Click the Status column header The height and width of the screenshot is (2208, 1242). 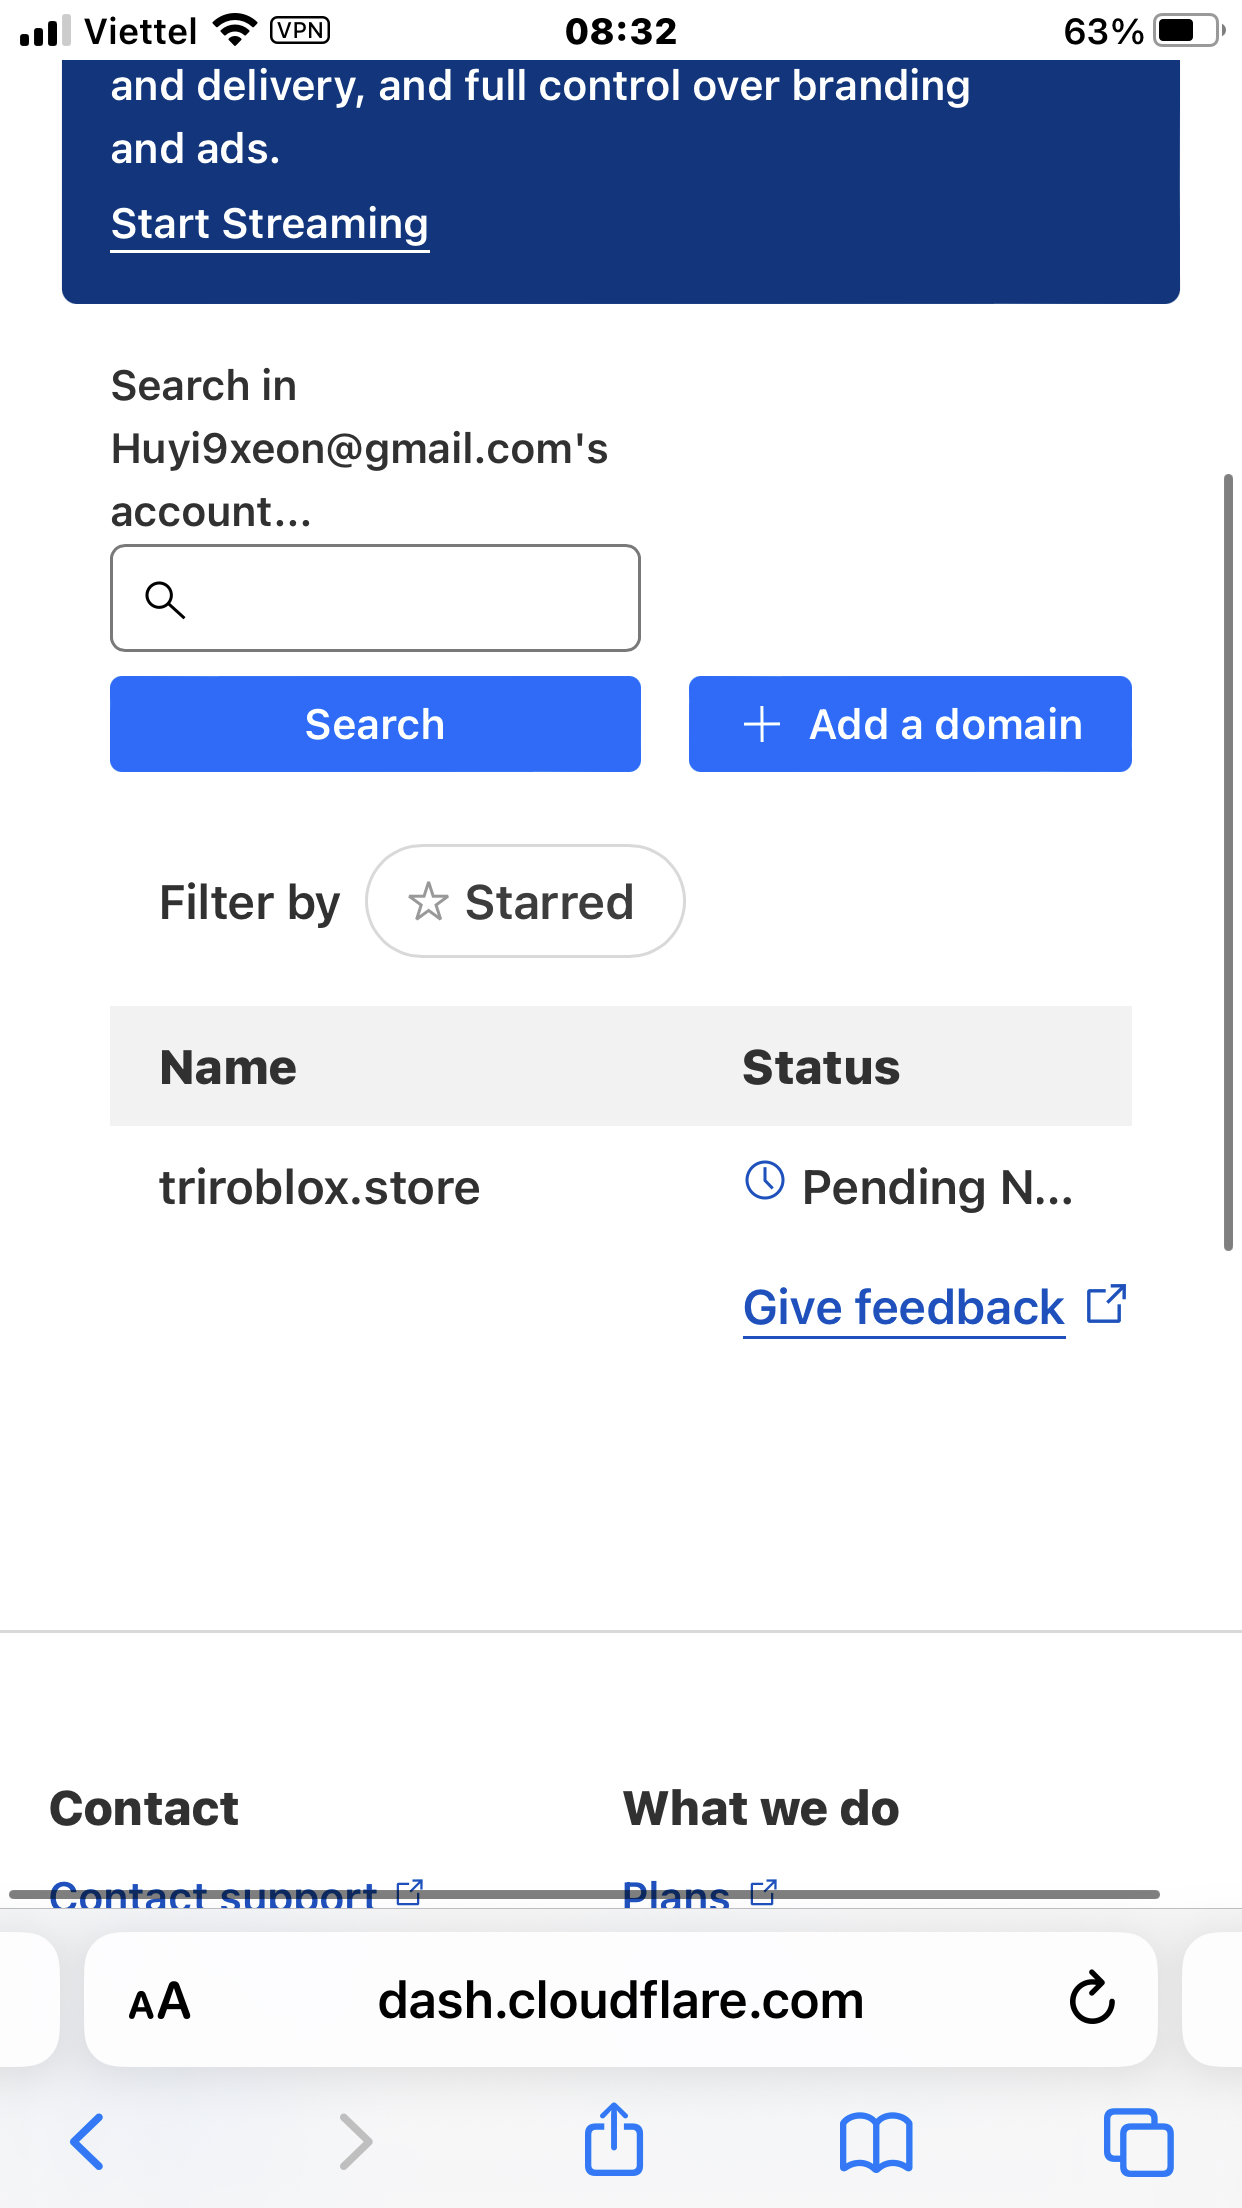pyautogui.click(x=821, y=1067)
